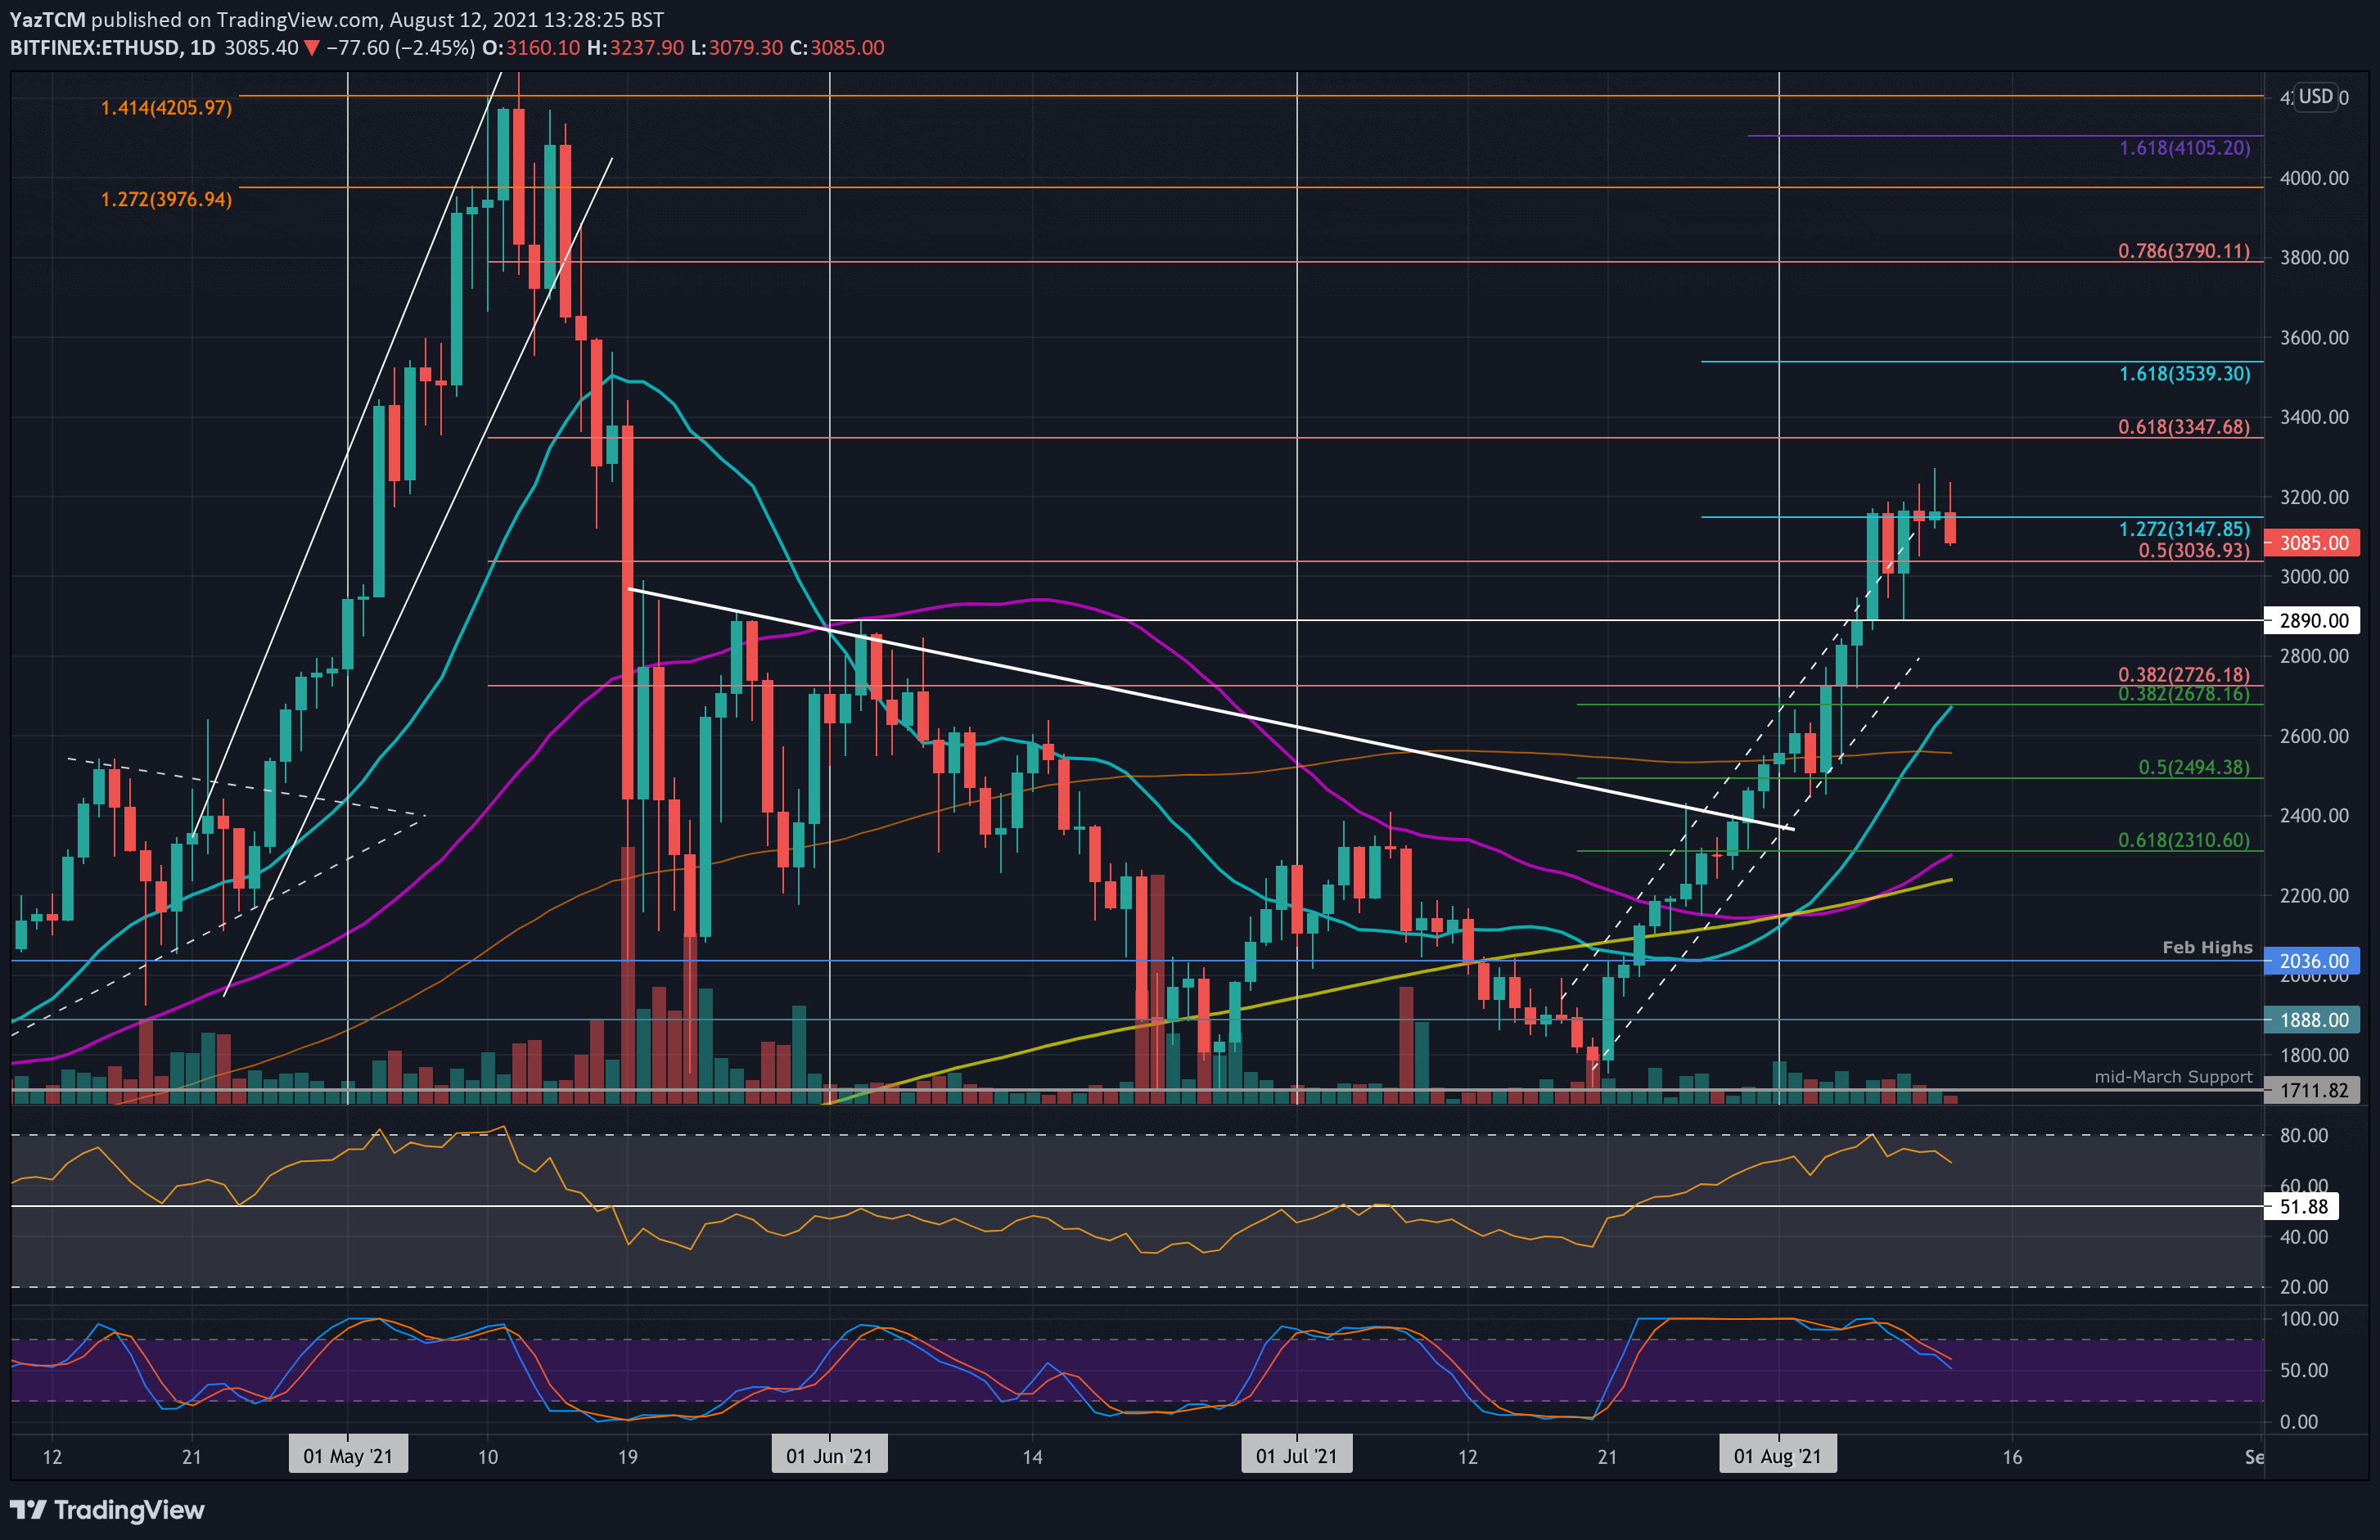Click the green 0.382(2678.16) label

(2184, 694)
